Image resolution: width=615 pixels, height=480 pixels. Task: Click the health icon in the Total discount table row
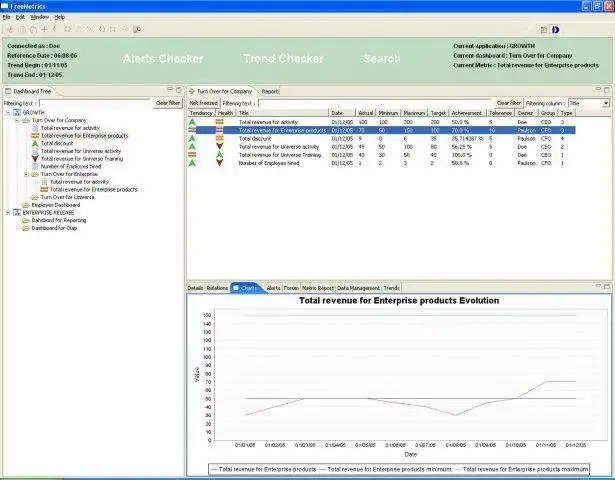pos(220,138)
